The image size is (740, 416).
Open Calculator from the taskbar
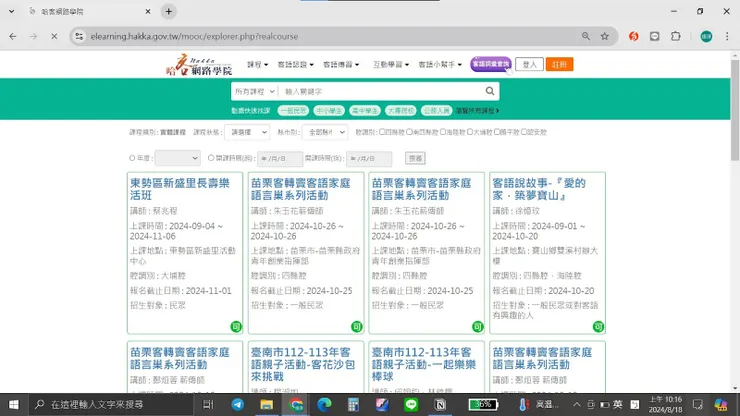353,405
